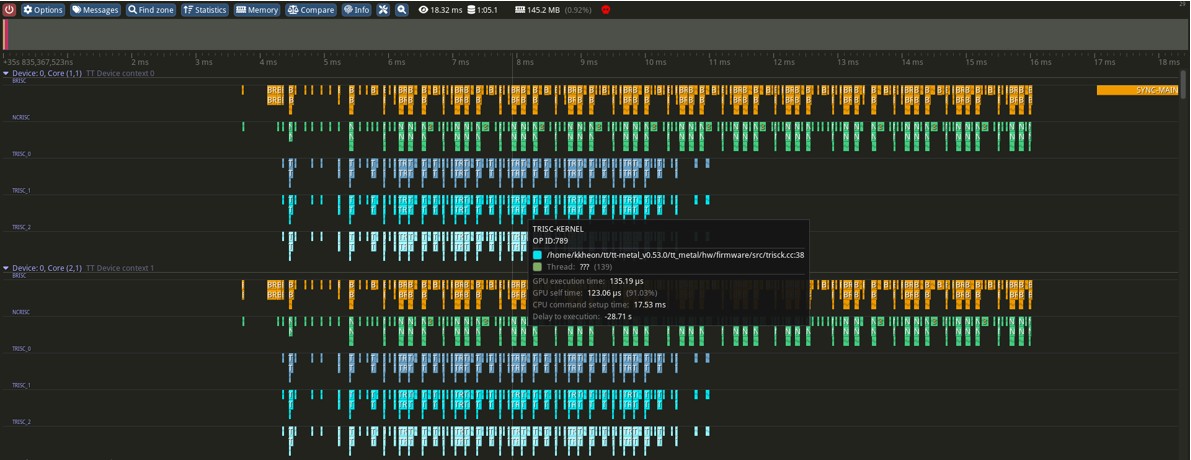This screenshot has width=1191, height=460.
Task: Click the red power connection icon
Action: pos(9,9)
